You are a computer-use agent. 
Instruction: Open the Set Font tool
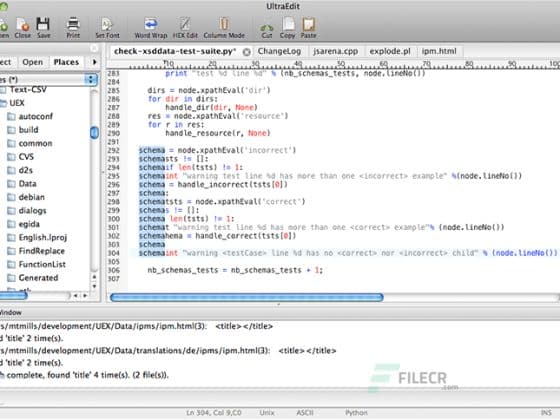pyautogui.click(x=107, y=28)
